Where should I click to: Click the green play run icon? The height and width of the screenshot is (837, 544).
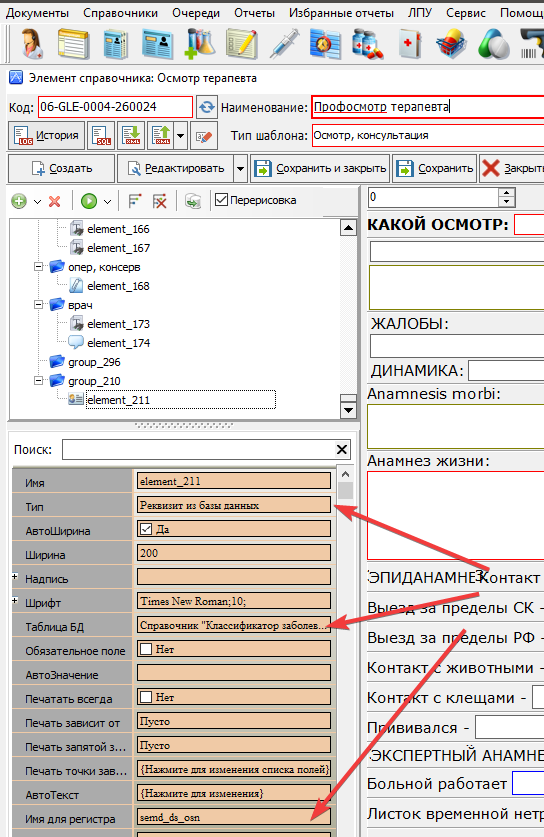pos(89,201)
